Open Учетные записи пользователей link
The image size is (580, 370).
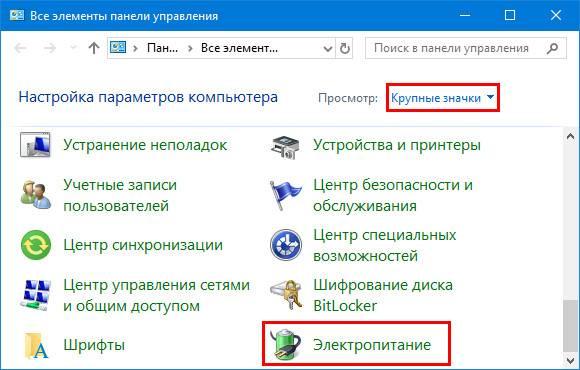(x=120, y=195)
